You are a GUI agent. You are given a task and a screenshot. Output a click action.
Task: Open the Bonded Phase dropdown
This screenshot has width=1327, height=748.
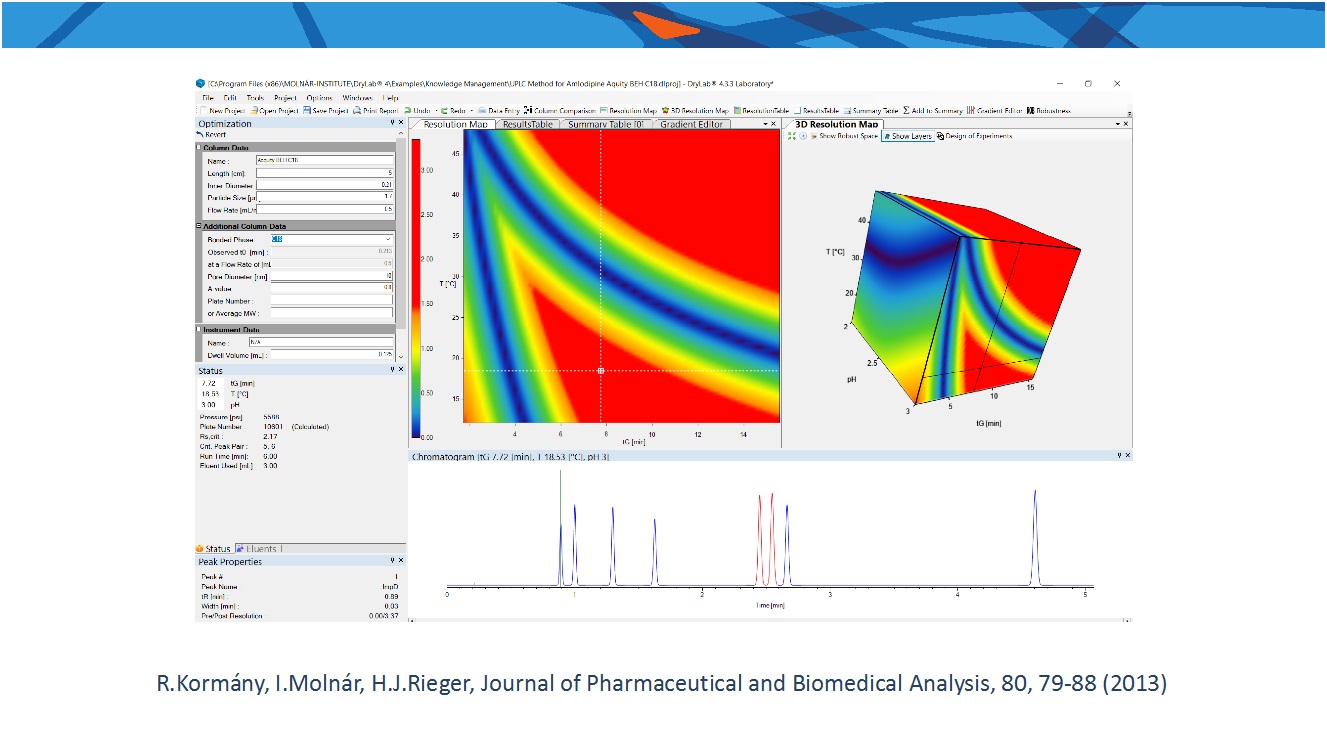(387, 240)
